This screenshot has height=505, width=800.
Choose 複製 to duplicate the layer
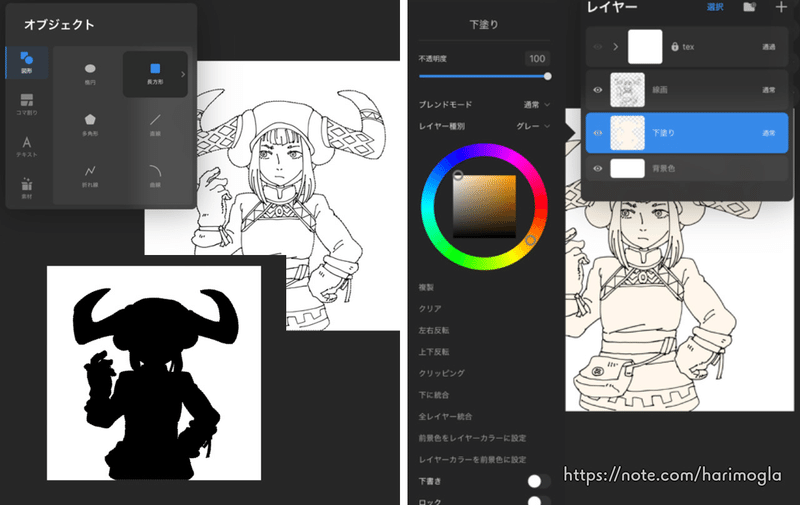point(426,287)
